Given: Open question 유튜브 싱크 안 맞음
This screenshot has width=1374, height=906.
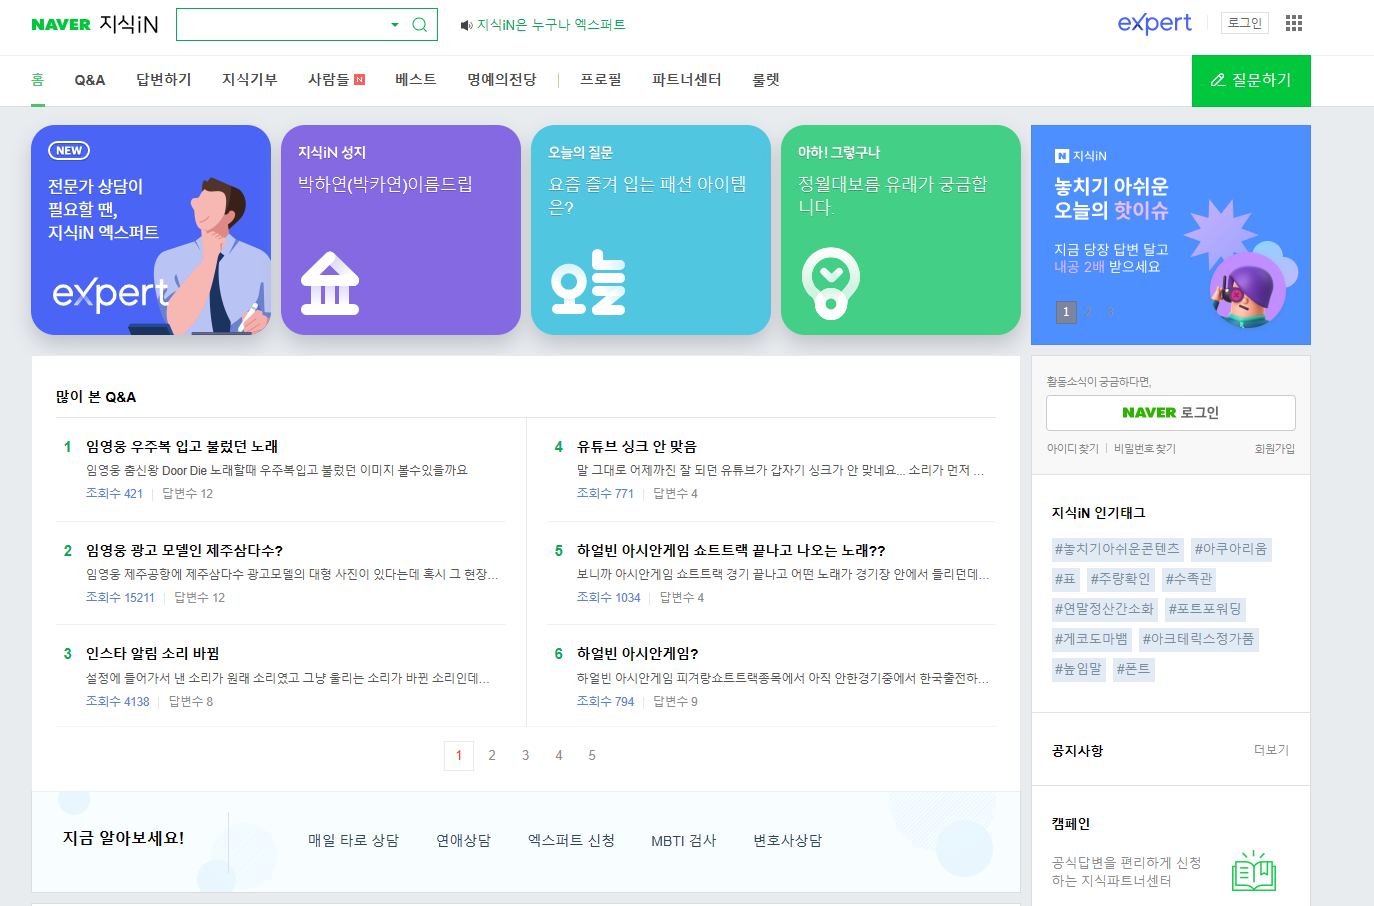Looking at the screenshot, I should point(637,446).
